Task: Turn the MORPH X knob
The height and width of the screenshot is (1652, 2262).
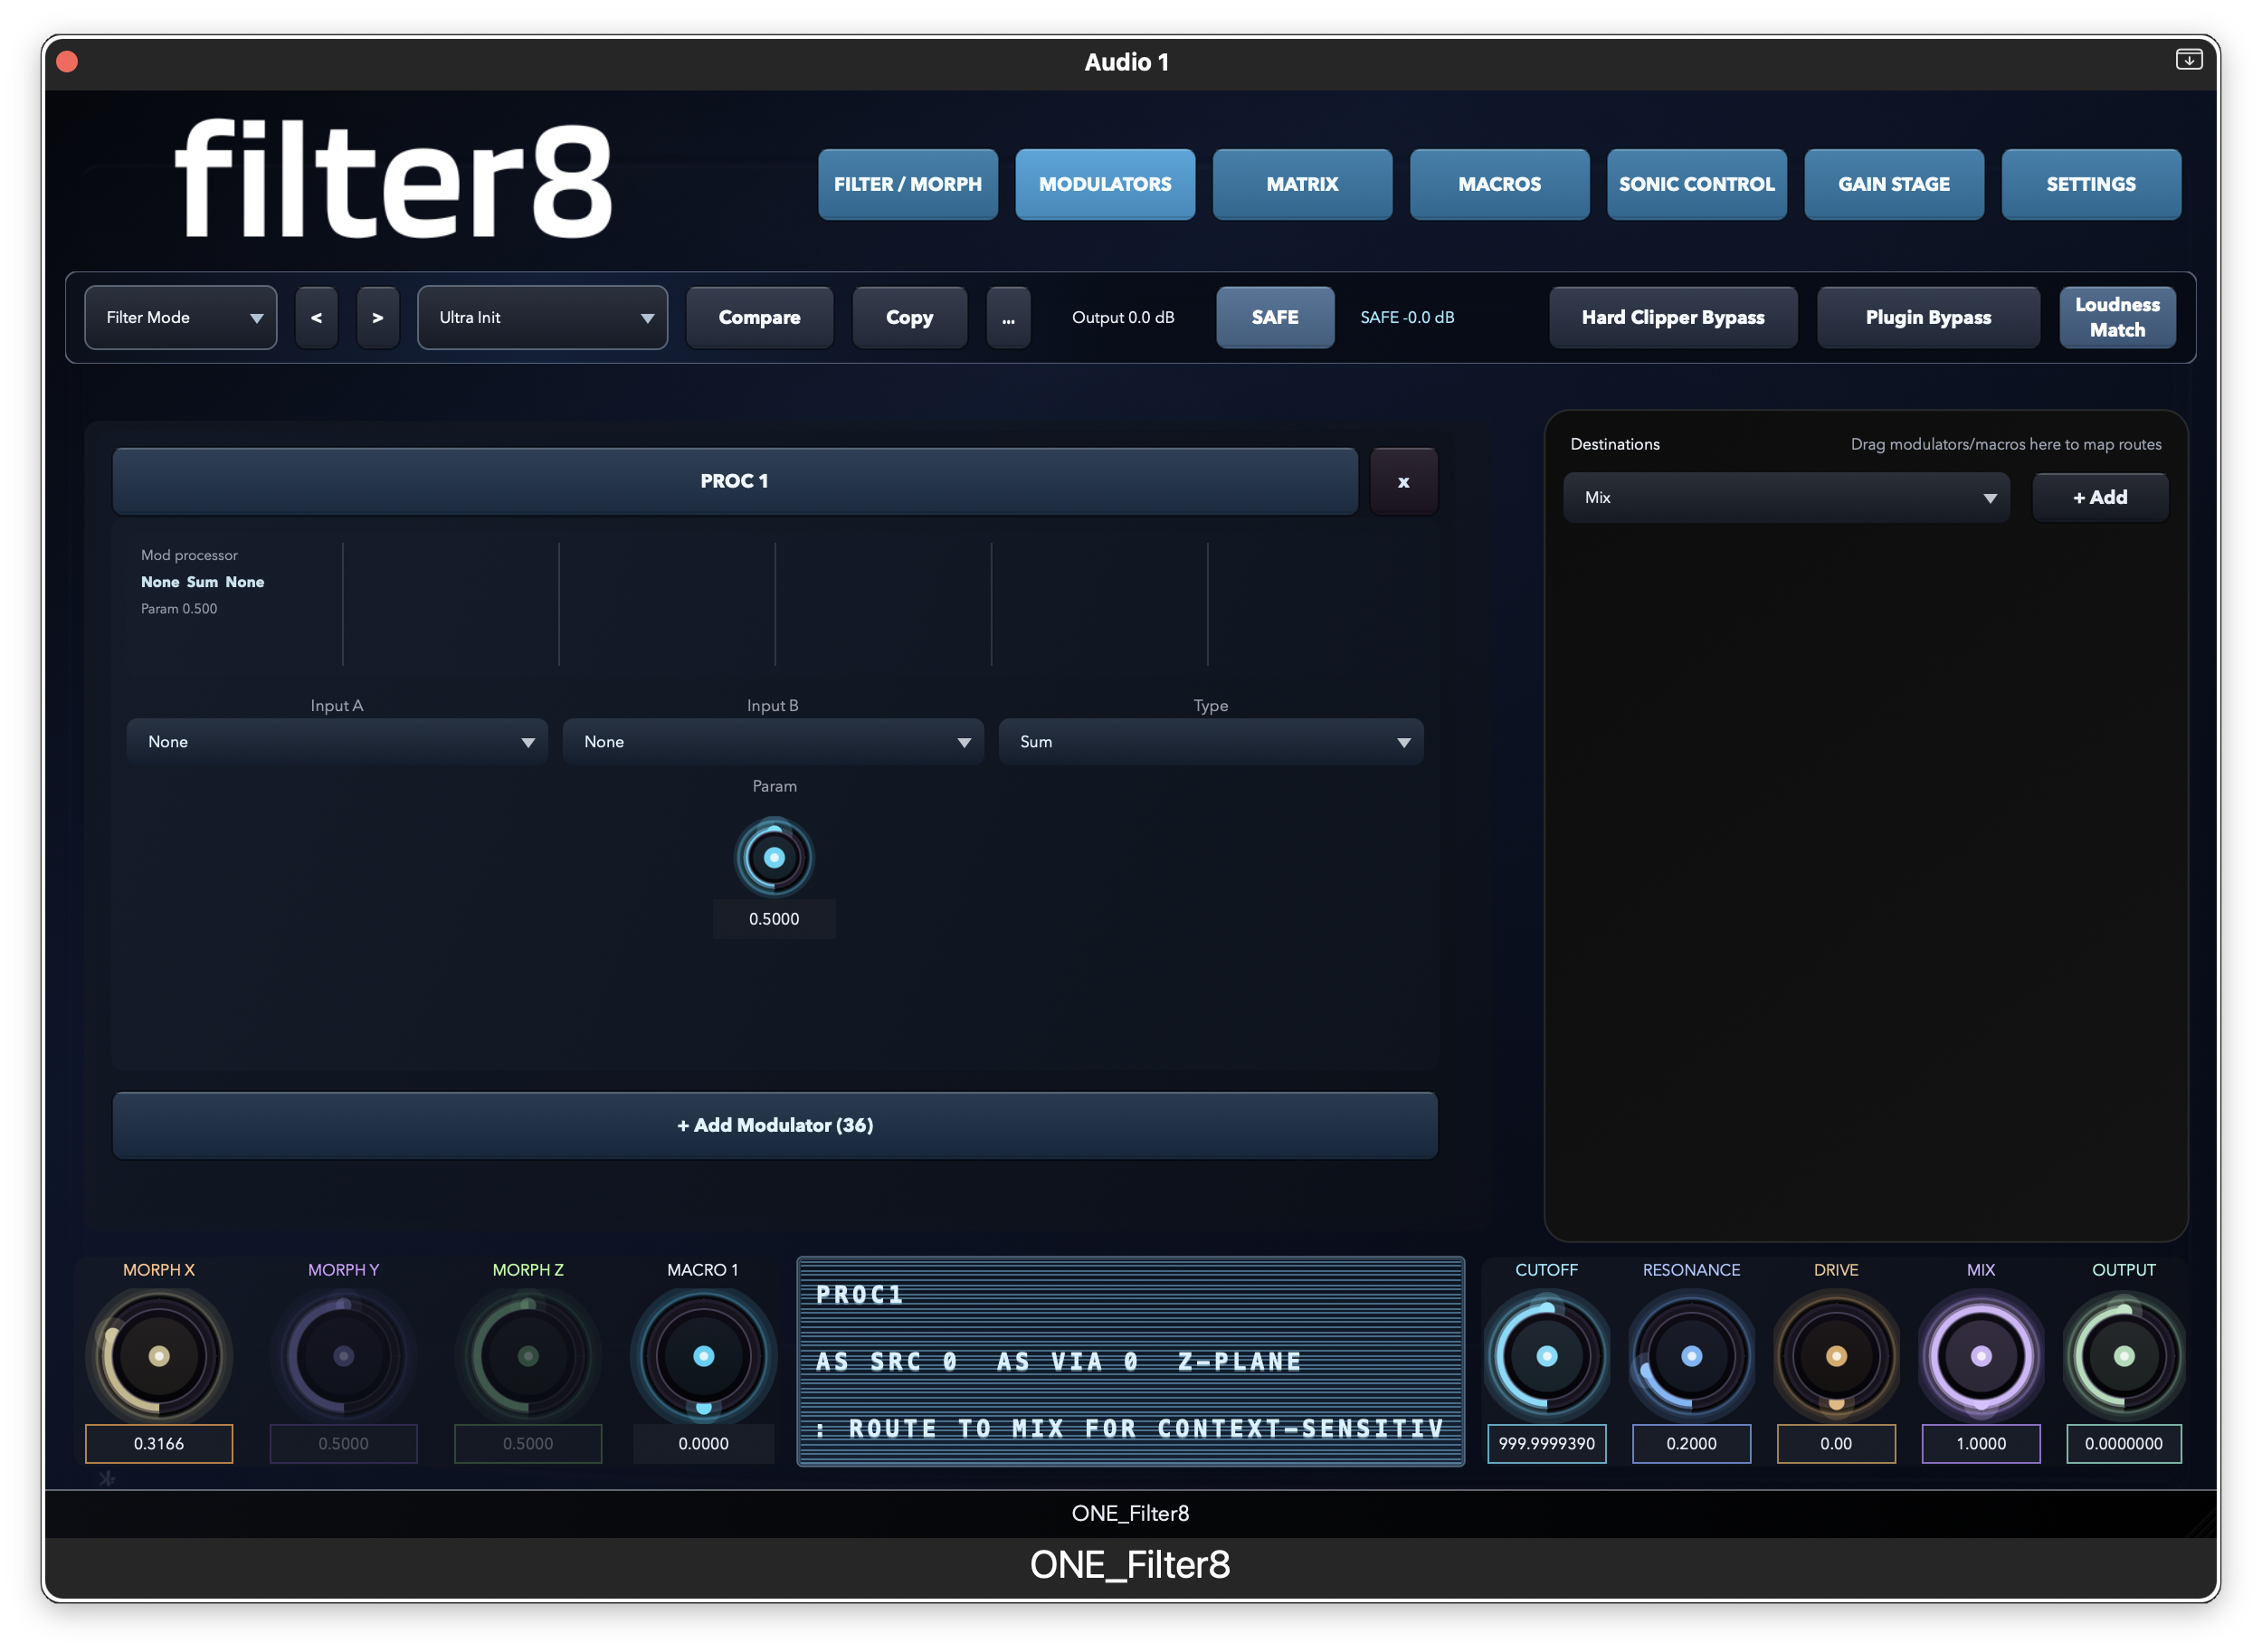Action: [x=158, y=1355]
